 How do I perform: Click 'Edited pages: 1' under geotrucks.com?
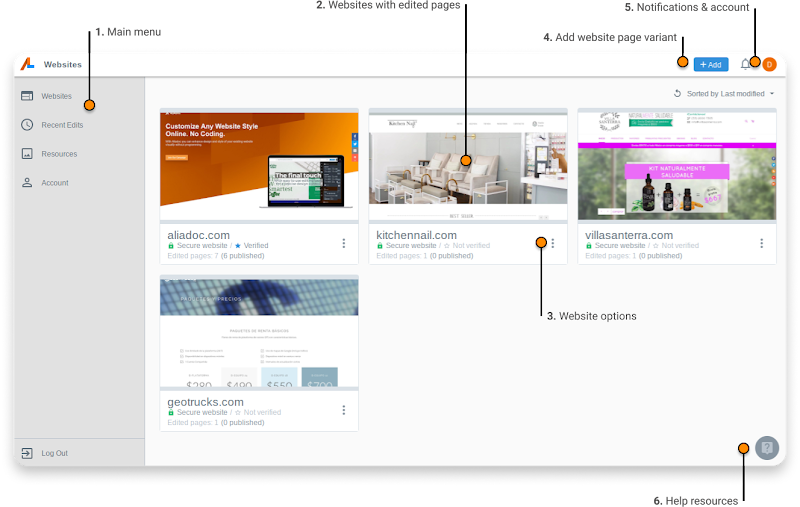point(193,422)
